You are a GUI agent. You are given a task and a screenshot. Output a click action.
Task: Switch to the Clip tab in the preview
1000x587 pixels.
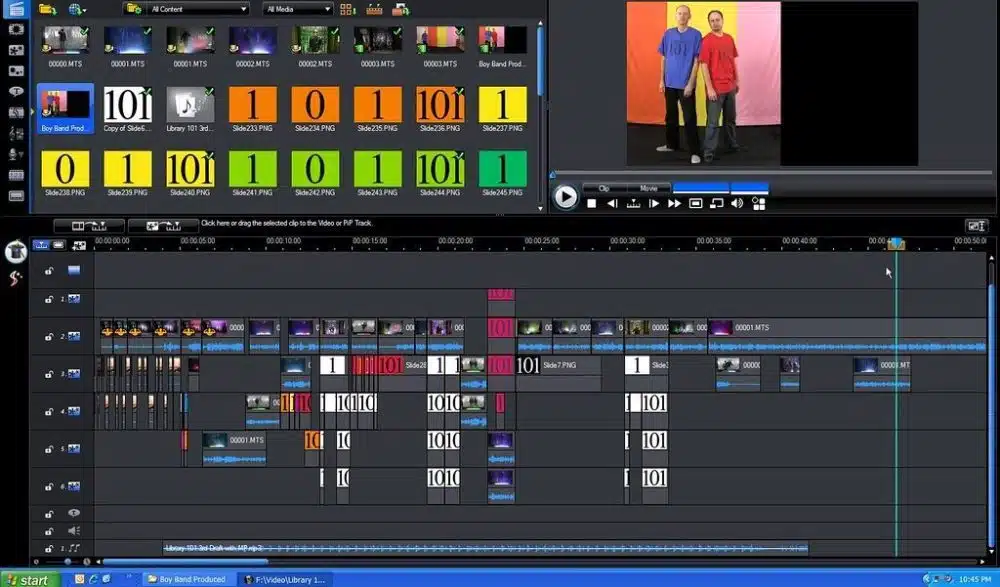point(604,188)
